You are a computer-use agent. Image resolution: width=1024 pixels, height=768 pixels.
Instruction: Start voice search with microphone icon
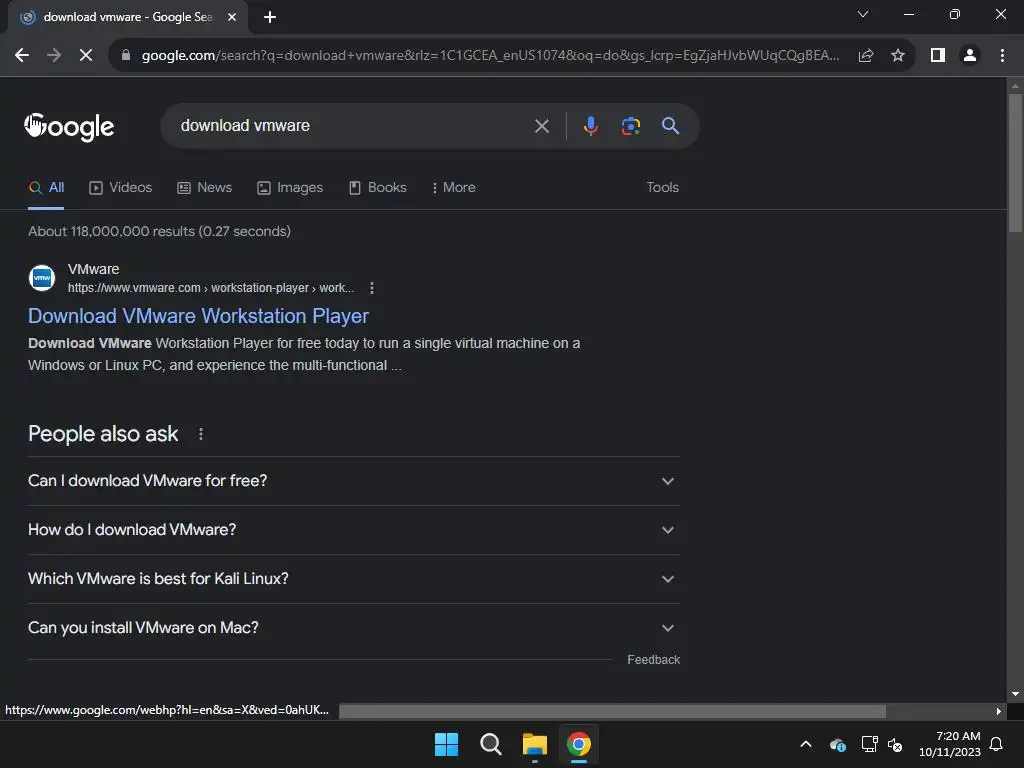pos(590,125)
